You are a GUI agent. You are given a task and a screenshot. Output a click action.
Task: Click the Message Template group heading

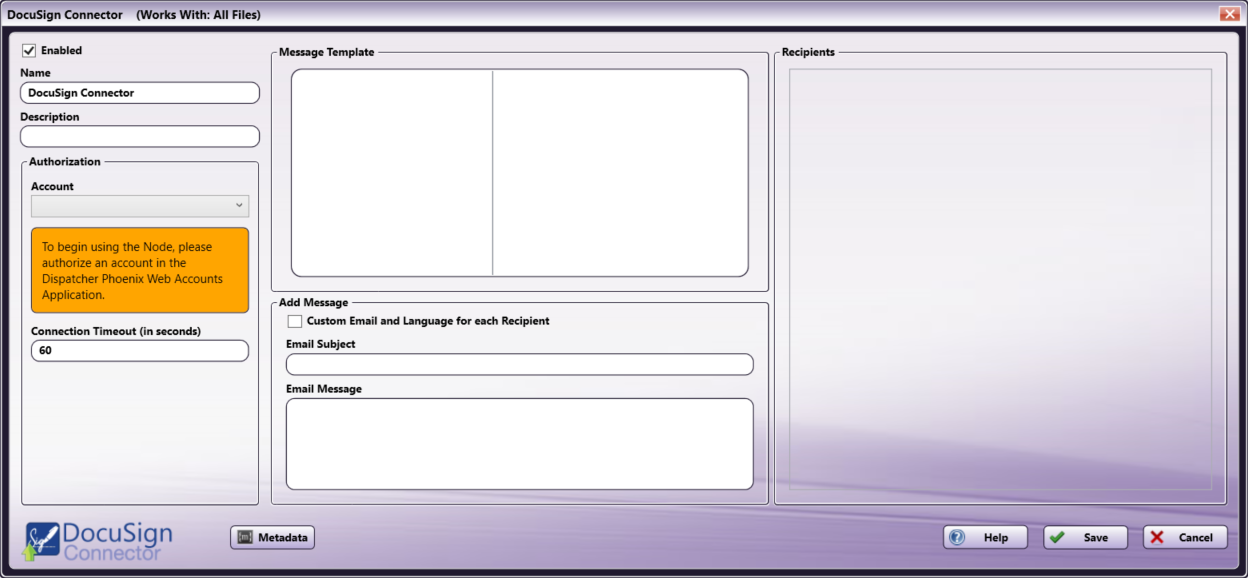[x=327, y=52]
